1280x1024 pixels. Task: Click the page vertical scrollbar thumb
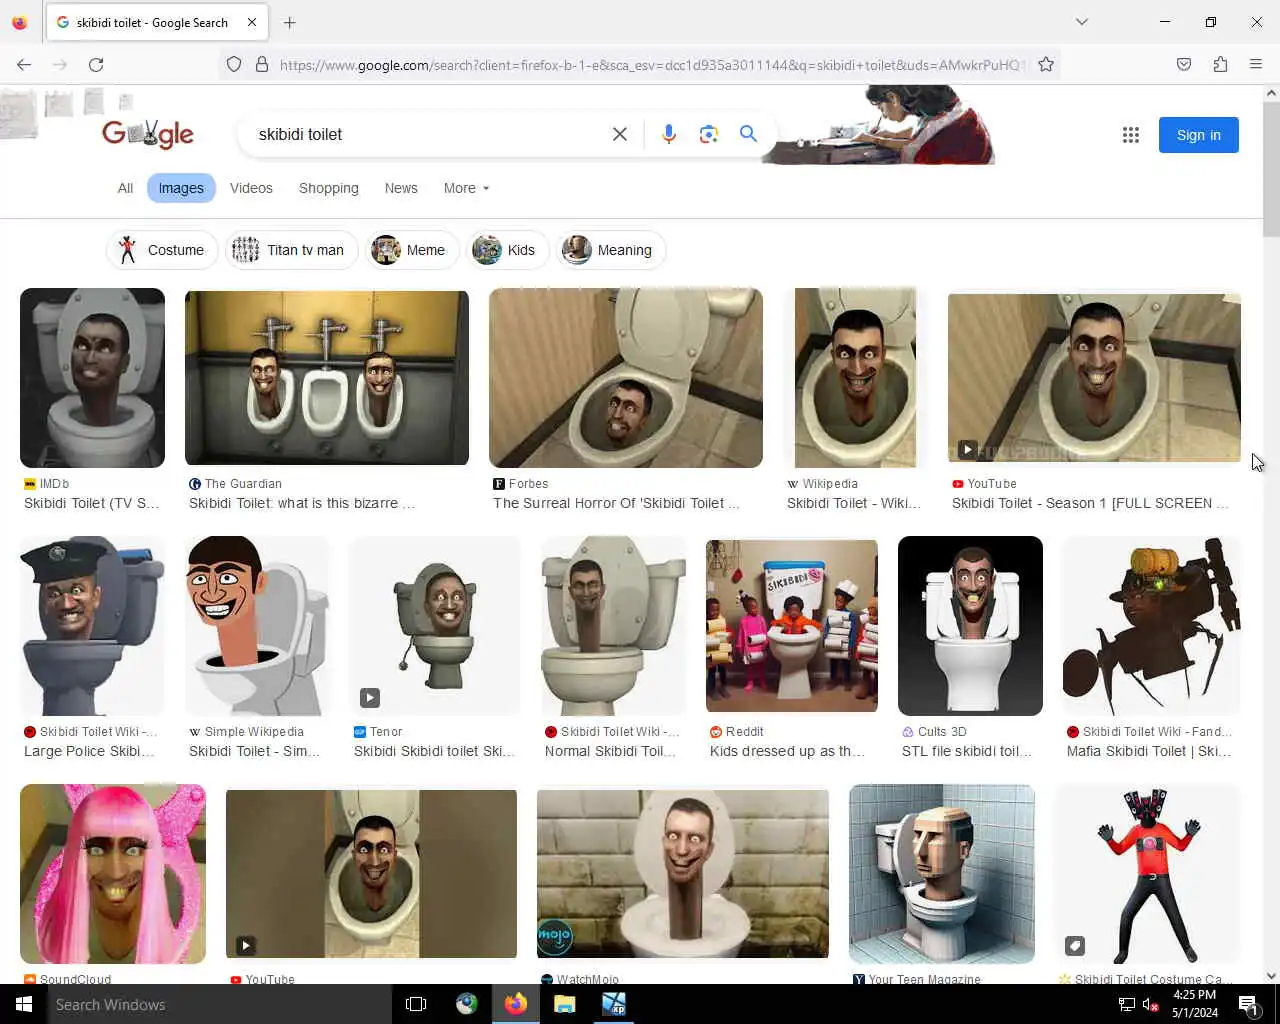[1271, 168]
